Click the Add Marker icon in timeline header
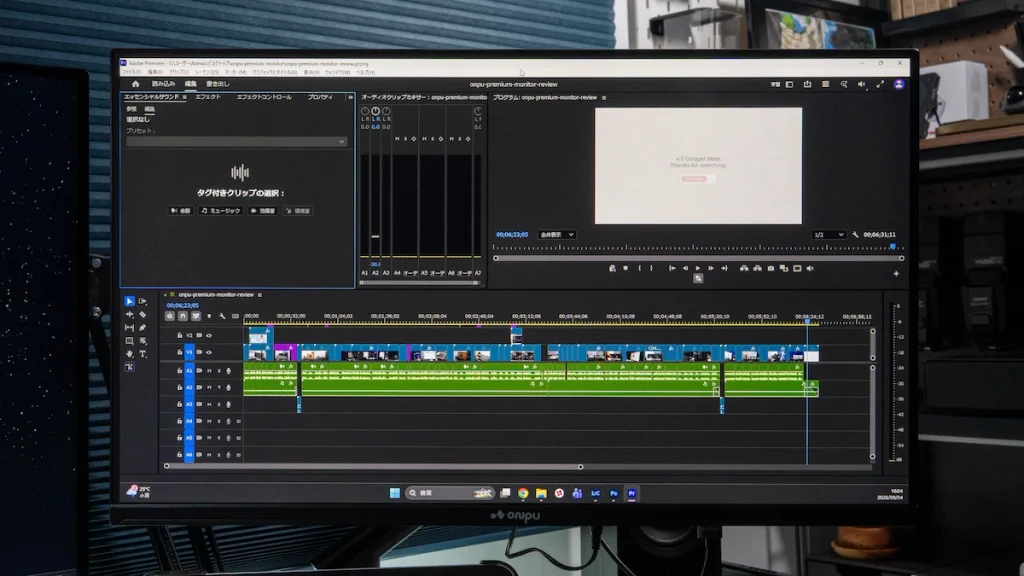1024x576 pixels. 209,316
